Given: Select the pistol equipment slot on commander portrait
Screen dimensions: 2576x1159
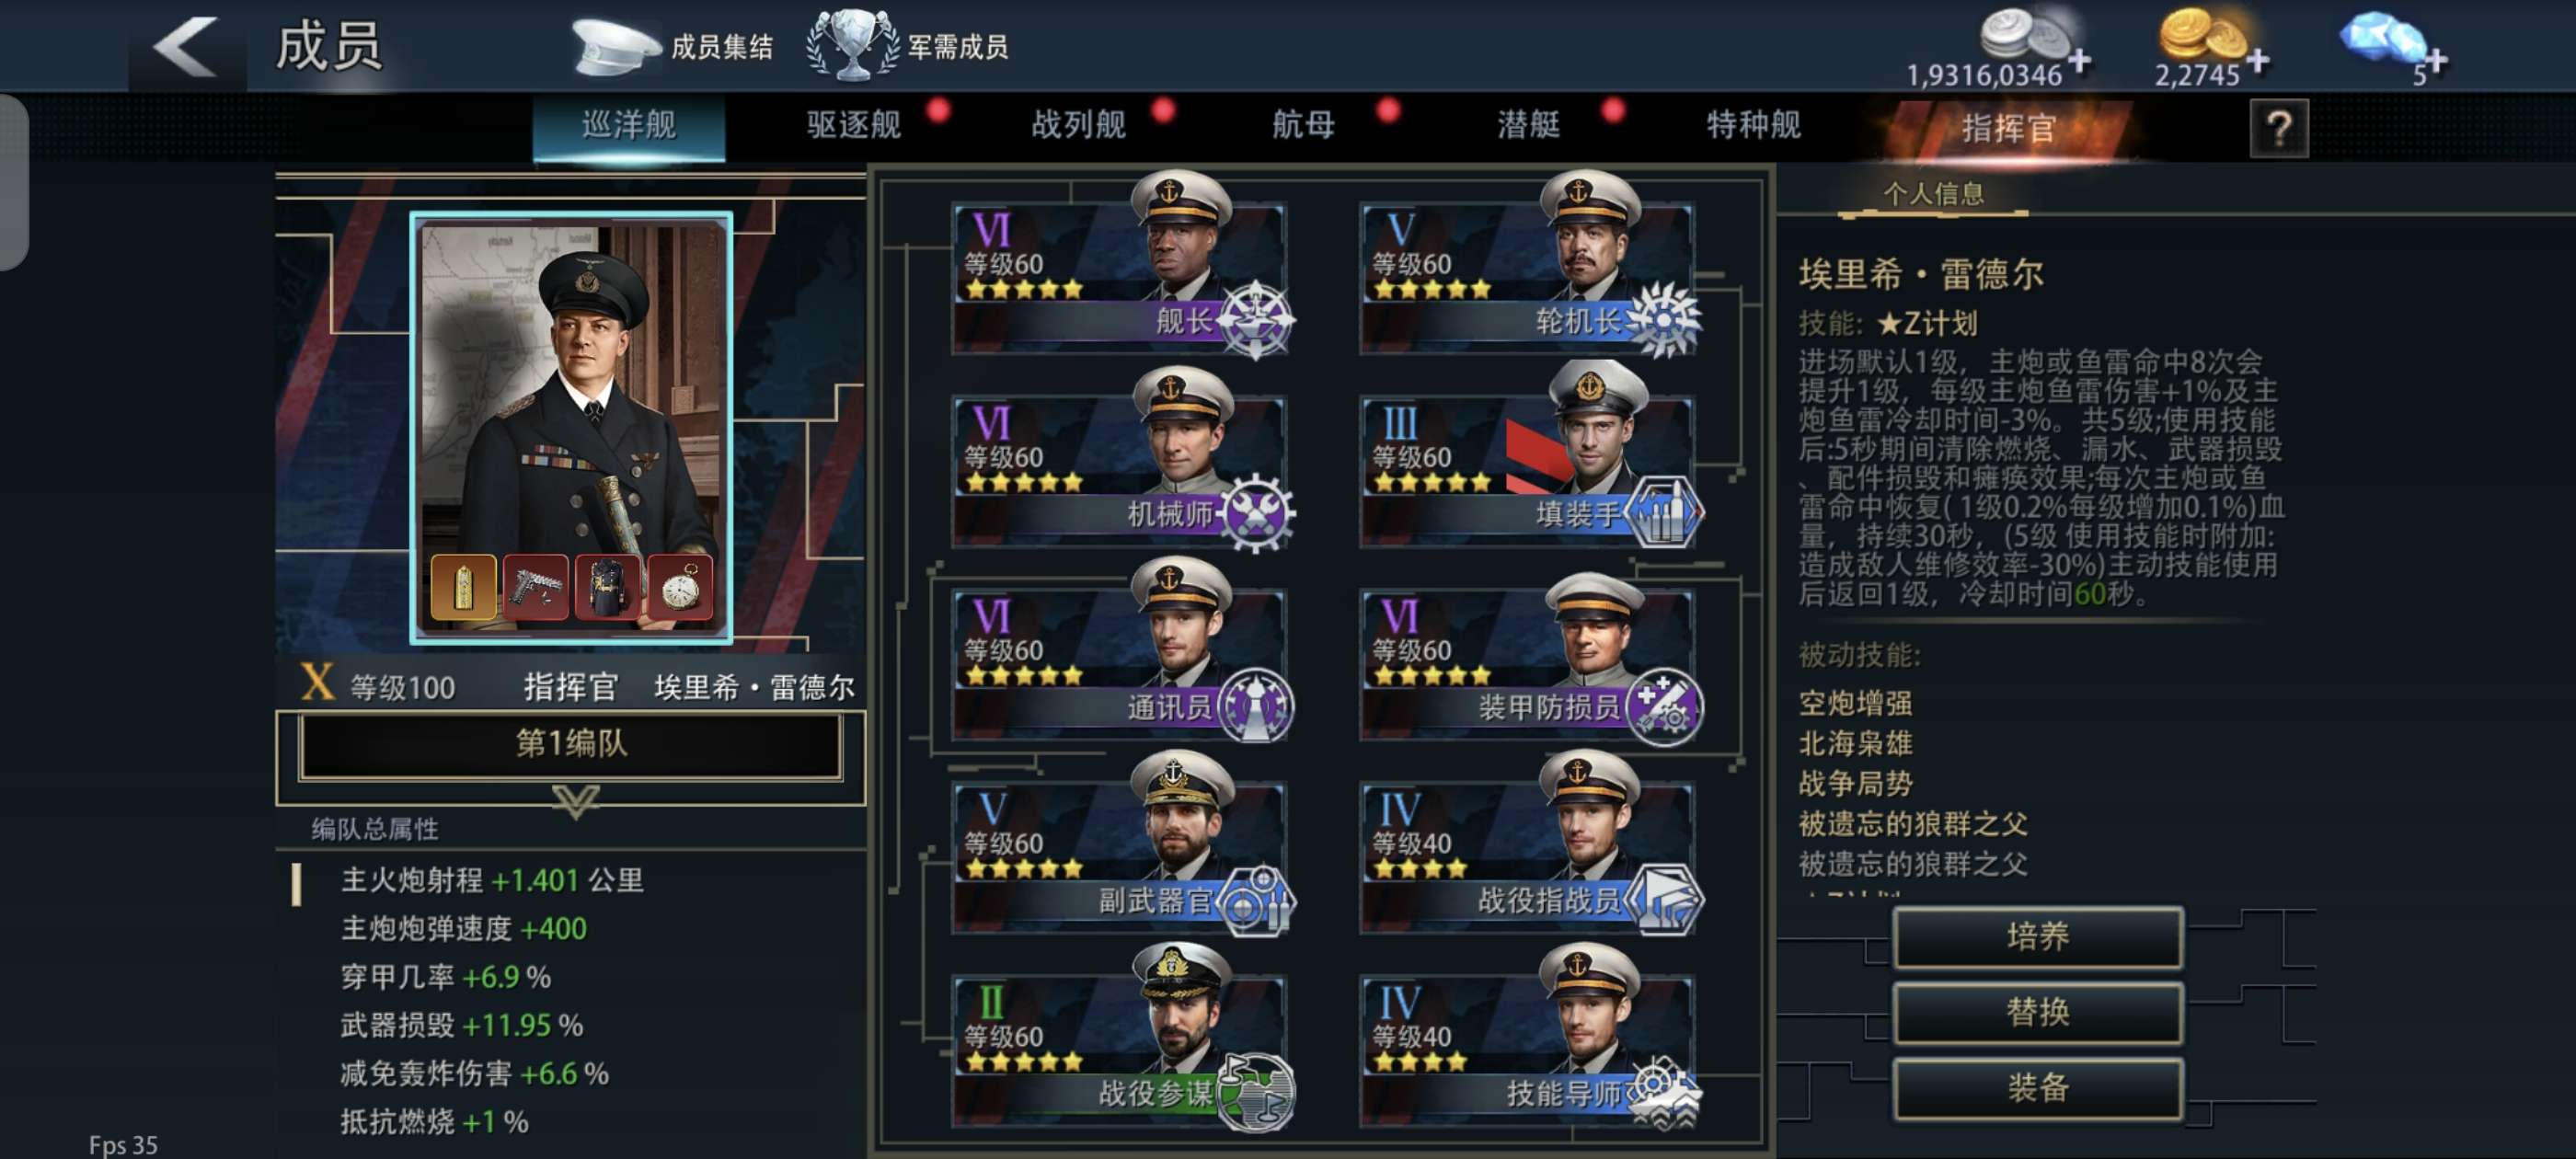Looking at the screenshot, I should [535, 587].
